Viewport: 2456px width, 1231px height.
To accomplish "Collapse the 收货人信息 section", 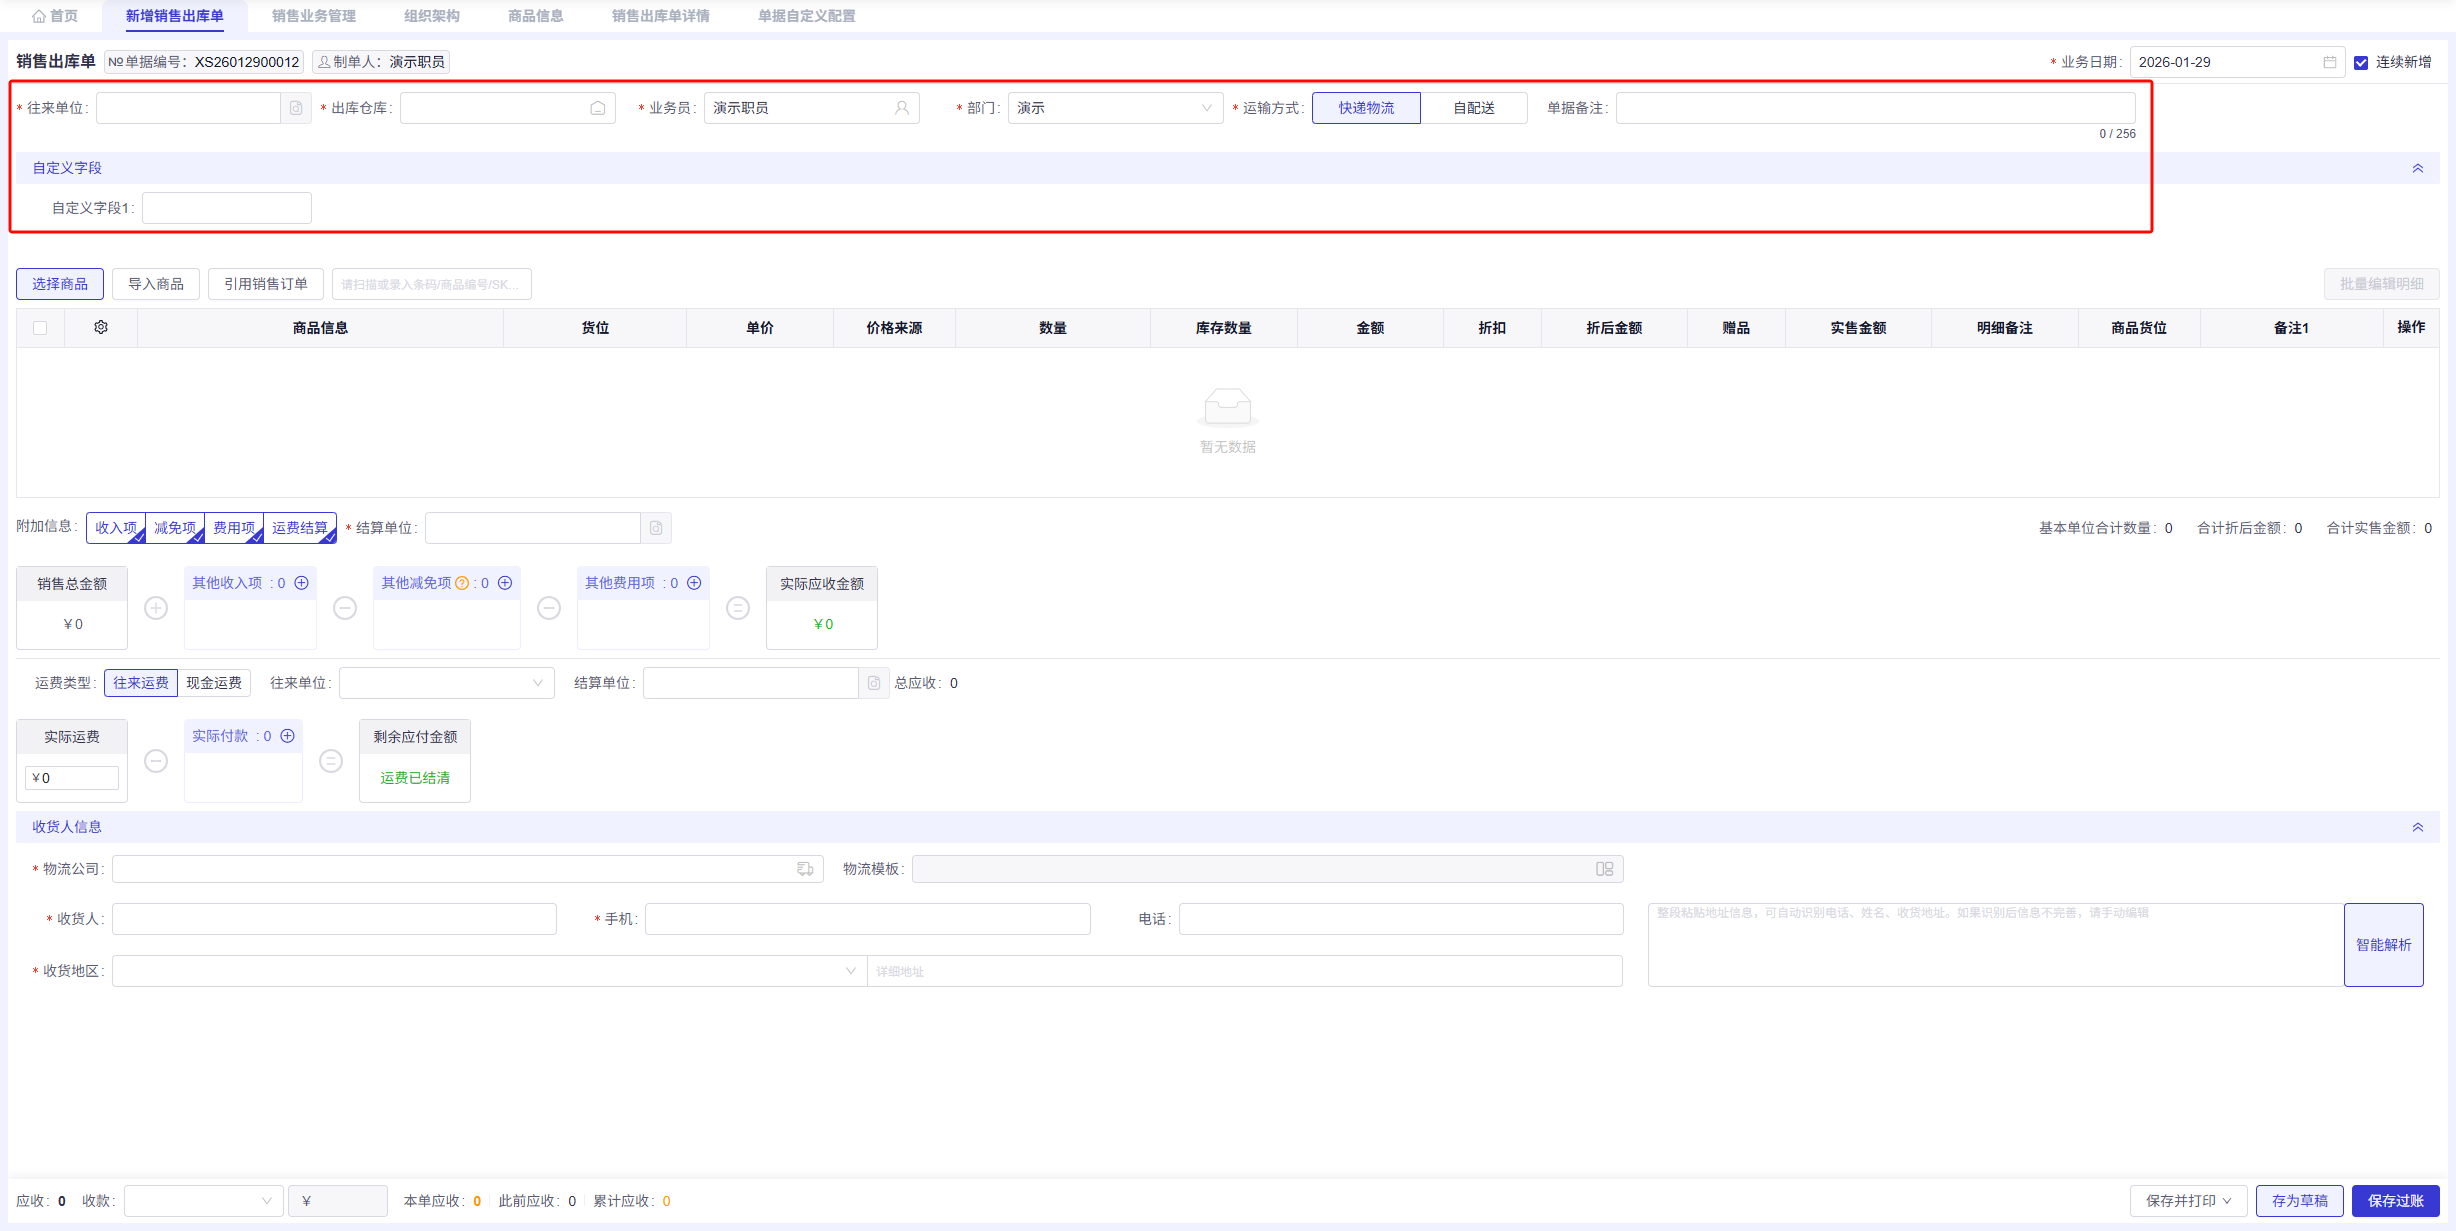I will pyautogui.click(x=2418, y=827).
